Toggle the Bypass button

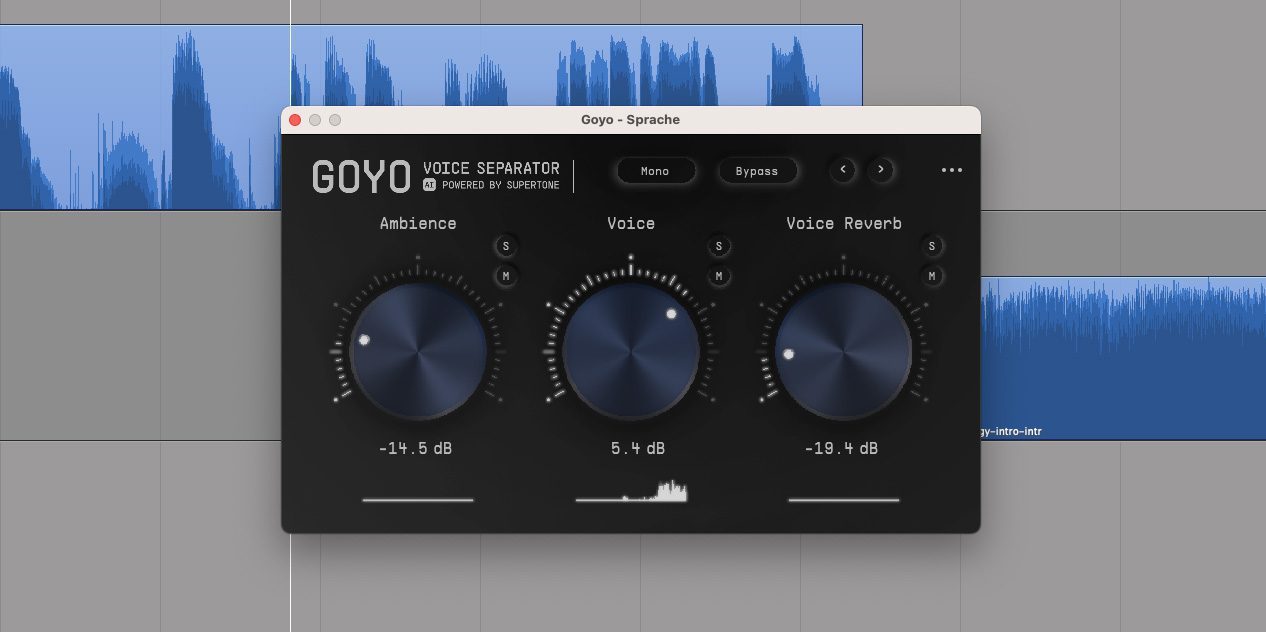tap(757, 171)
